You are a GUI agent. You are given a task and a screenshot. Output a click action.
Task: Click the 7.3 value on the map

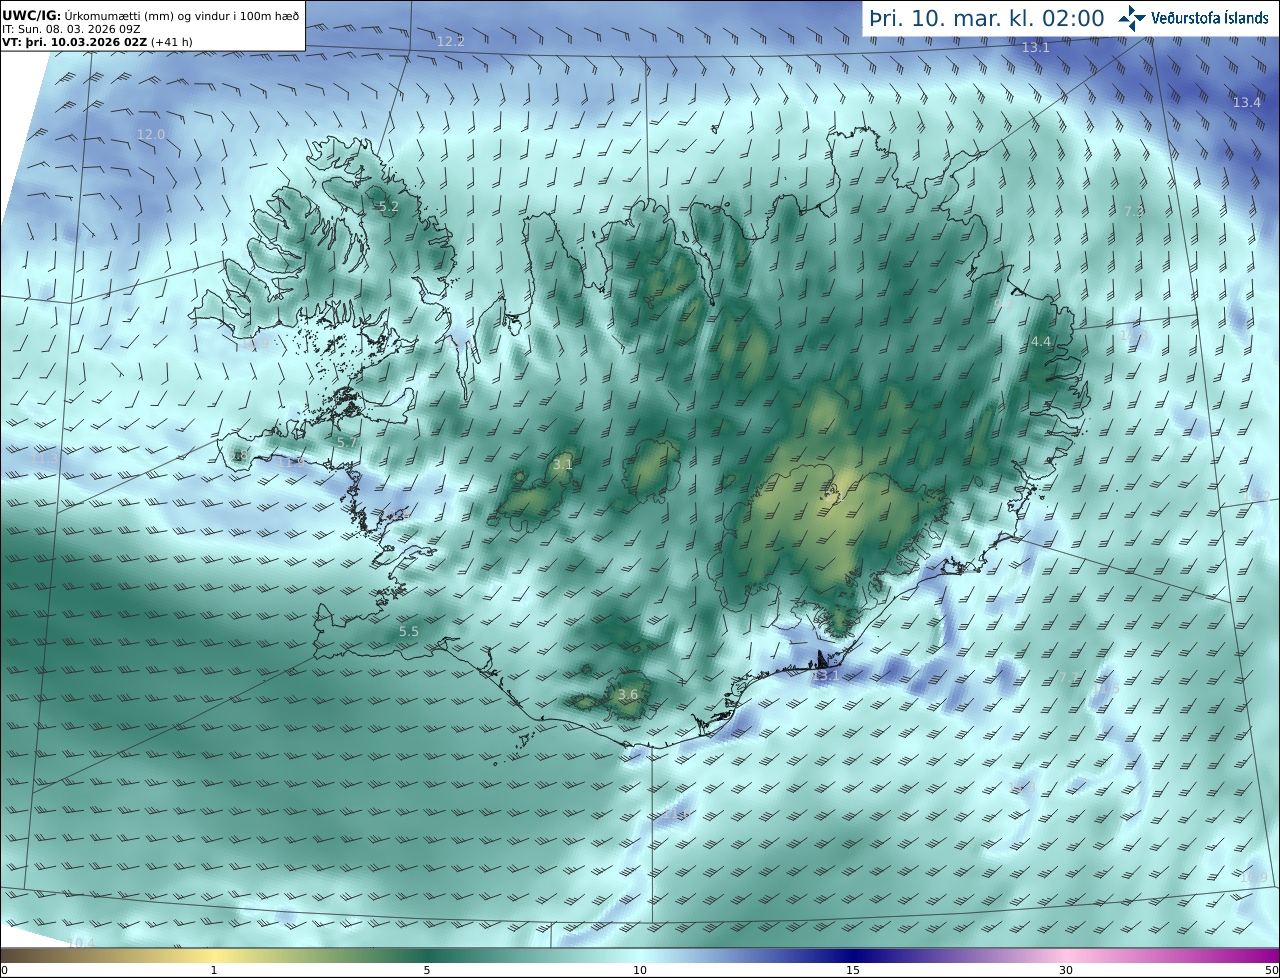[1134, 212]
